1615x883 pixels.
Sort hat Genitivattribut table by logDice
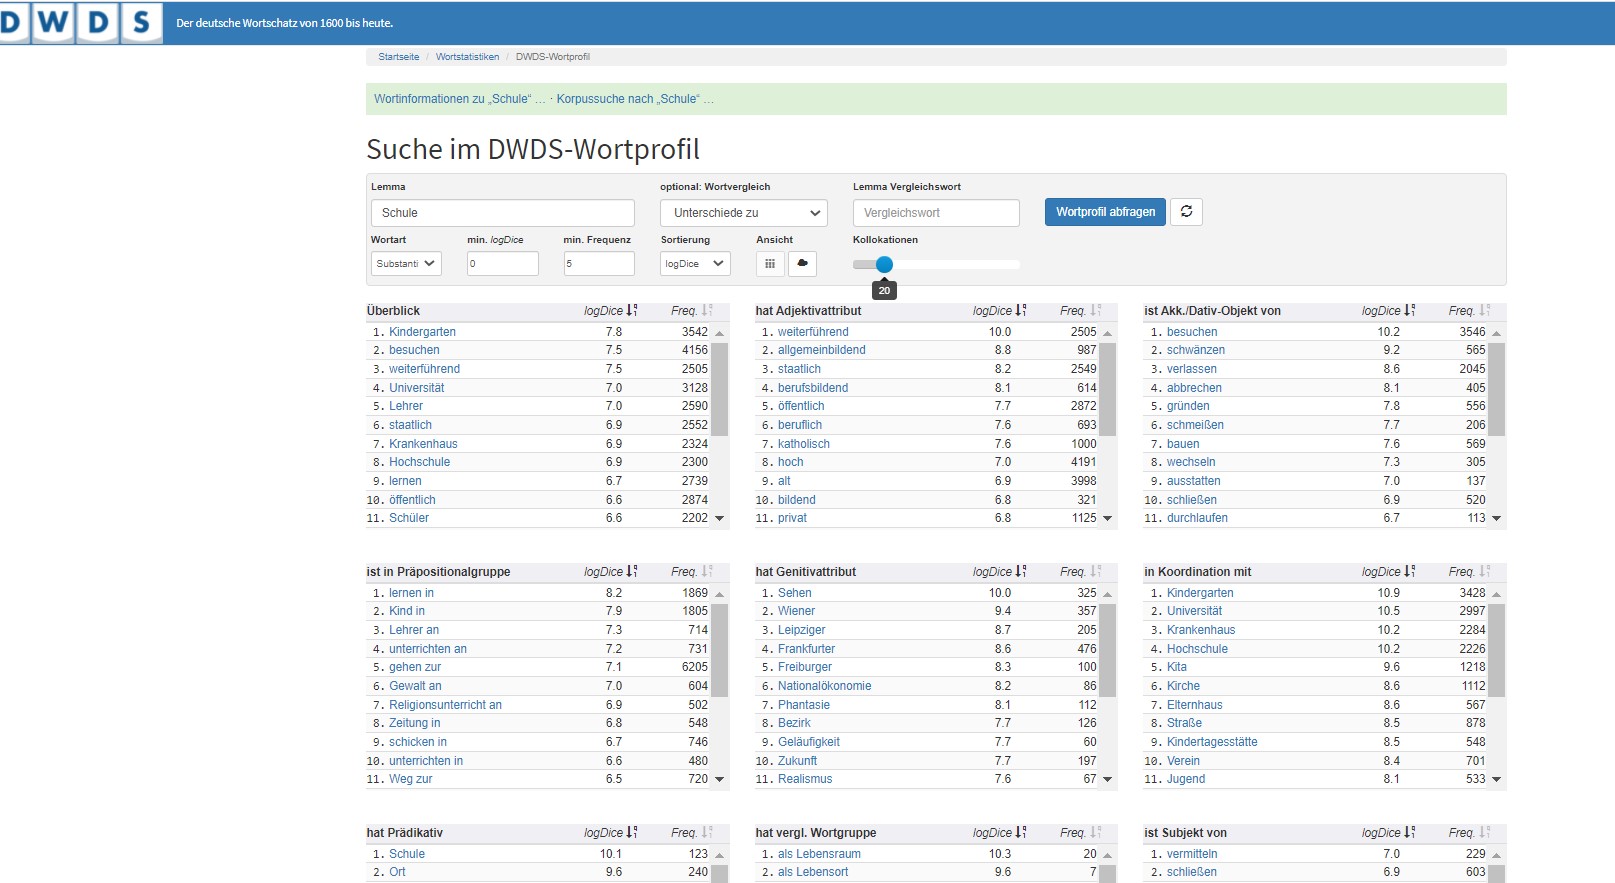[999, 572]
